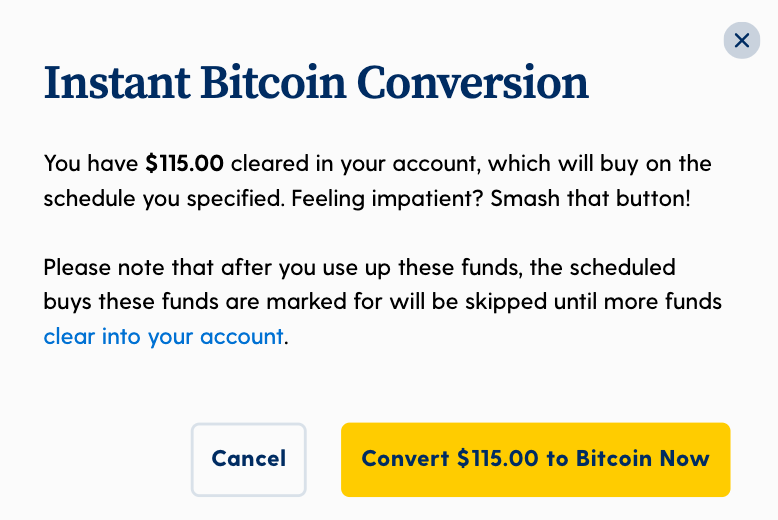The width and height of the screenshot is (778, 520).
Task: Click the white outlined Cancel button
Action: 249,459
